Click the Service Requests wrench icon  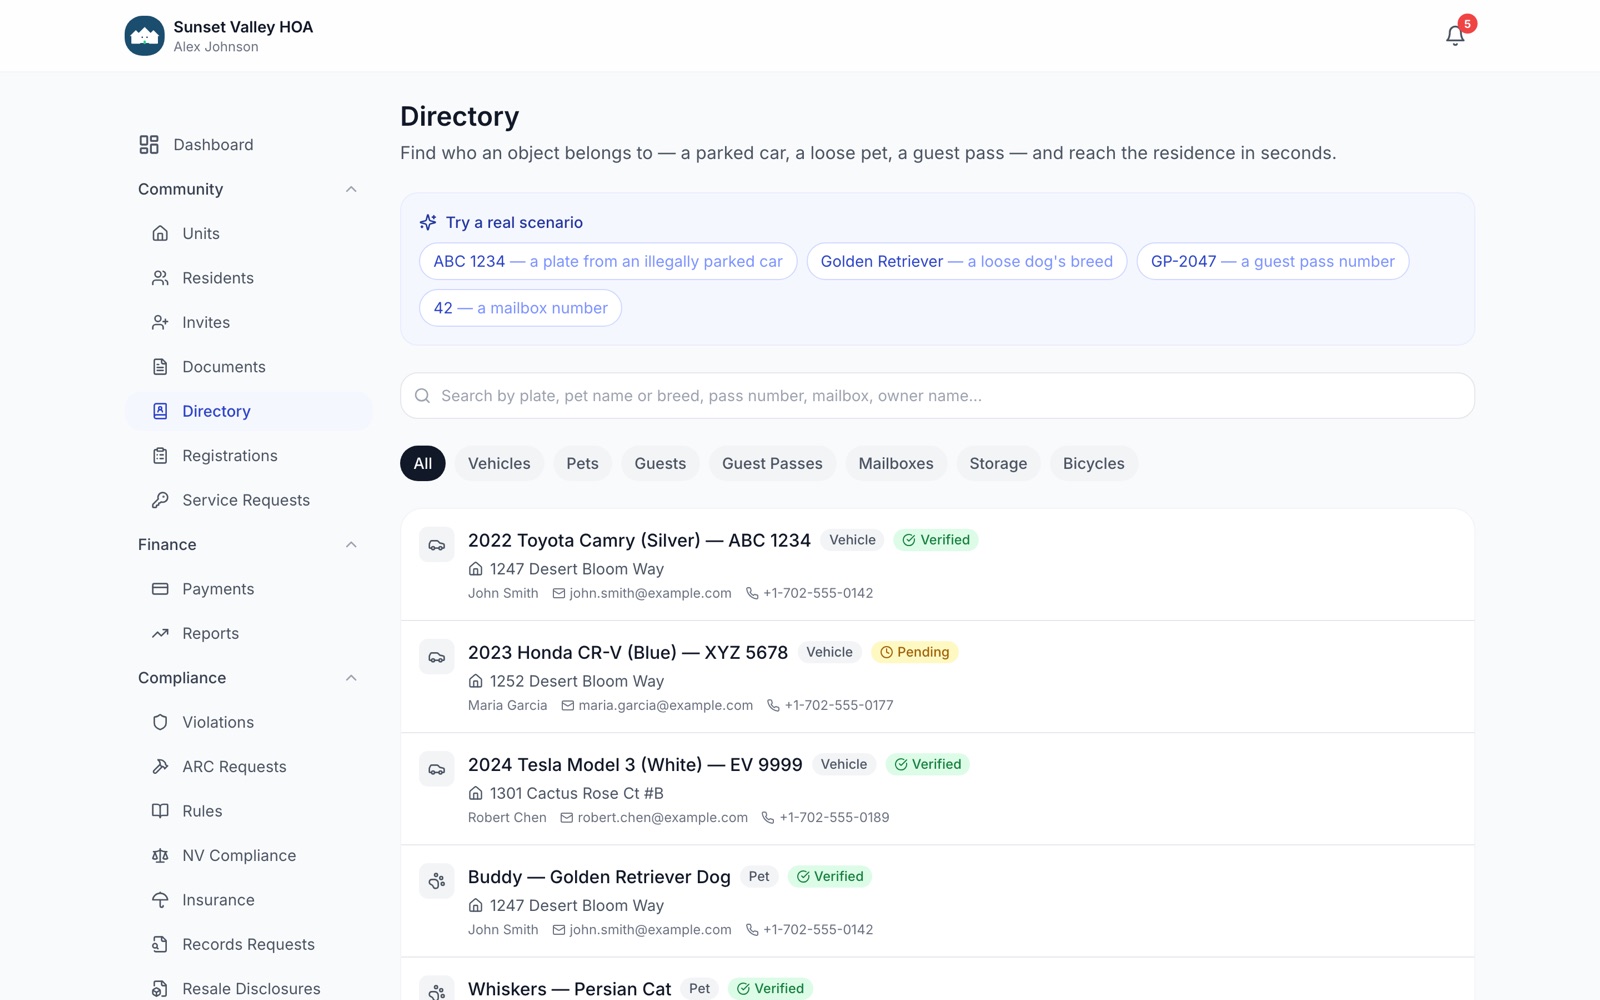point(160,500)
